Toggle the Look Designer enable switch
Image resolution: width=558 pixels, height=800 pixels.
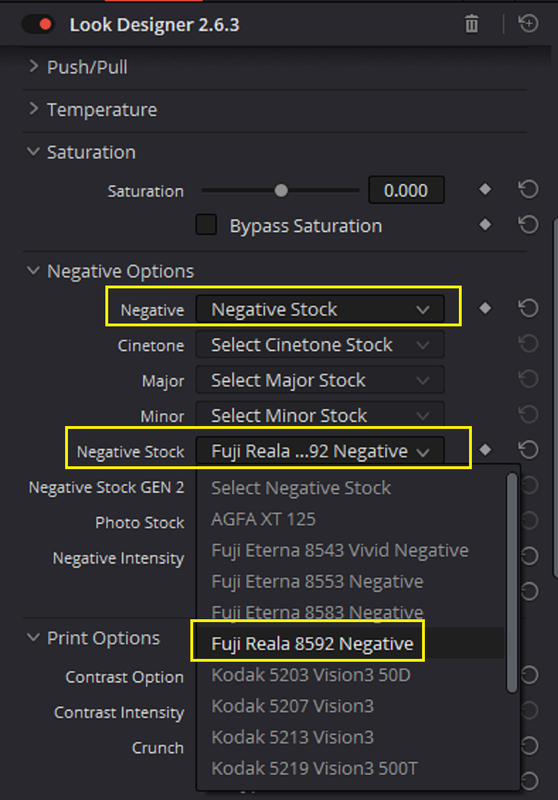pyautogui.click(x=39, y=24)
